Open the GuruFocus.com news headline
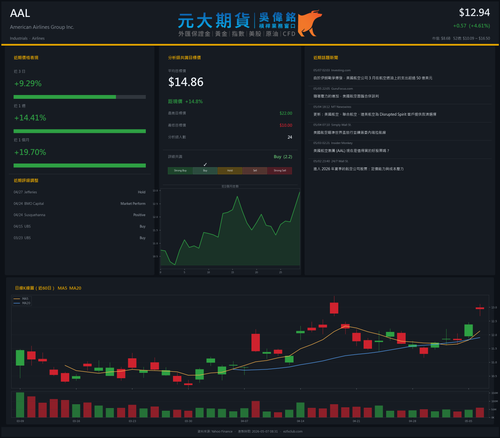The width and height of the screenshot is (500, 438). click(x=346, y=96)
